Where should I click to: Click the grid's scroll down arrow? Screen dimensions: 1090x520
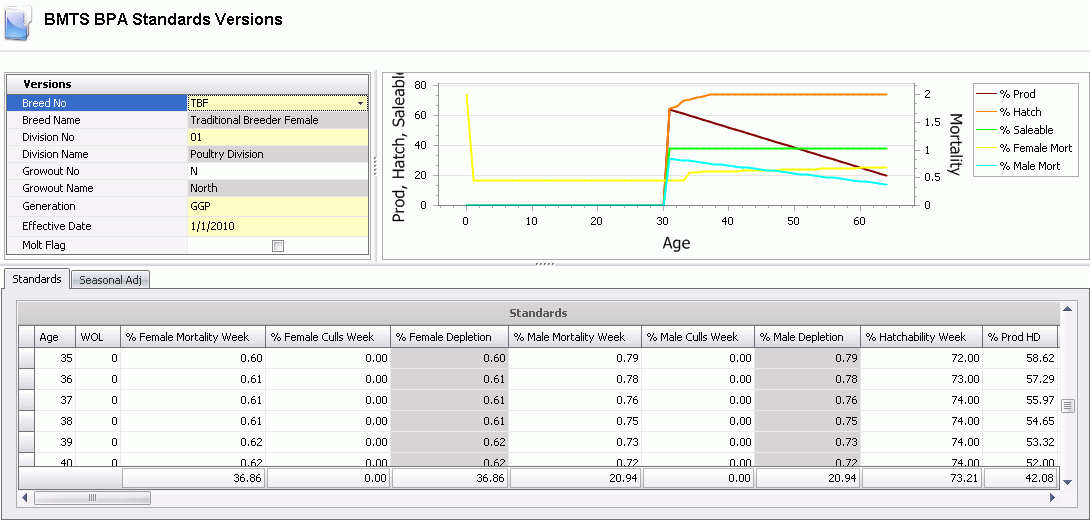tap(1067, 481)
